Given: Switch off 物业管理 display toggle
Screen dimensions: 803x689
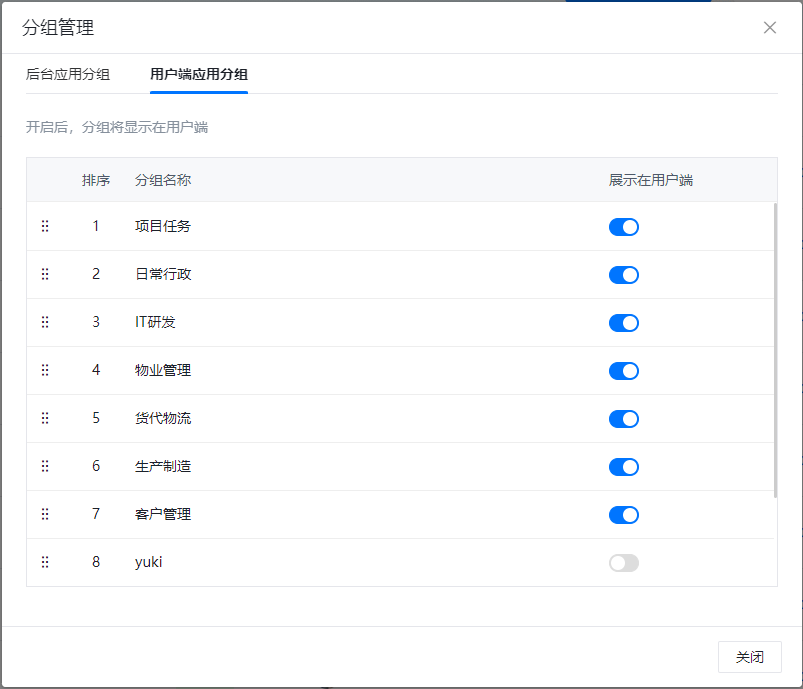Looking at the screenshot, I should (x=623, y=371).
